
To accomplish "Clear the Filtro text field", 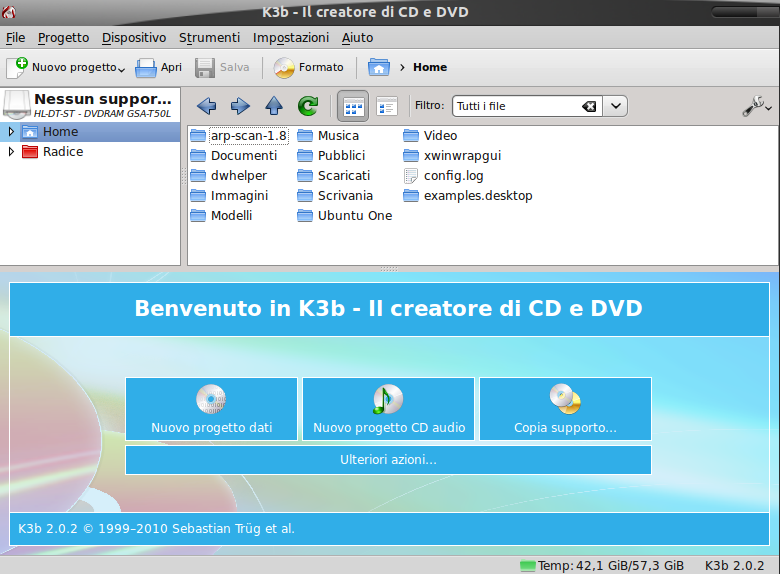I will 589,106.
